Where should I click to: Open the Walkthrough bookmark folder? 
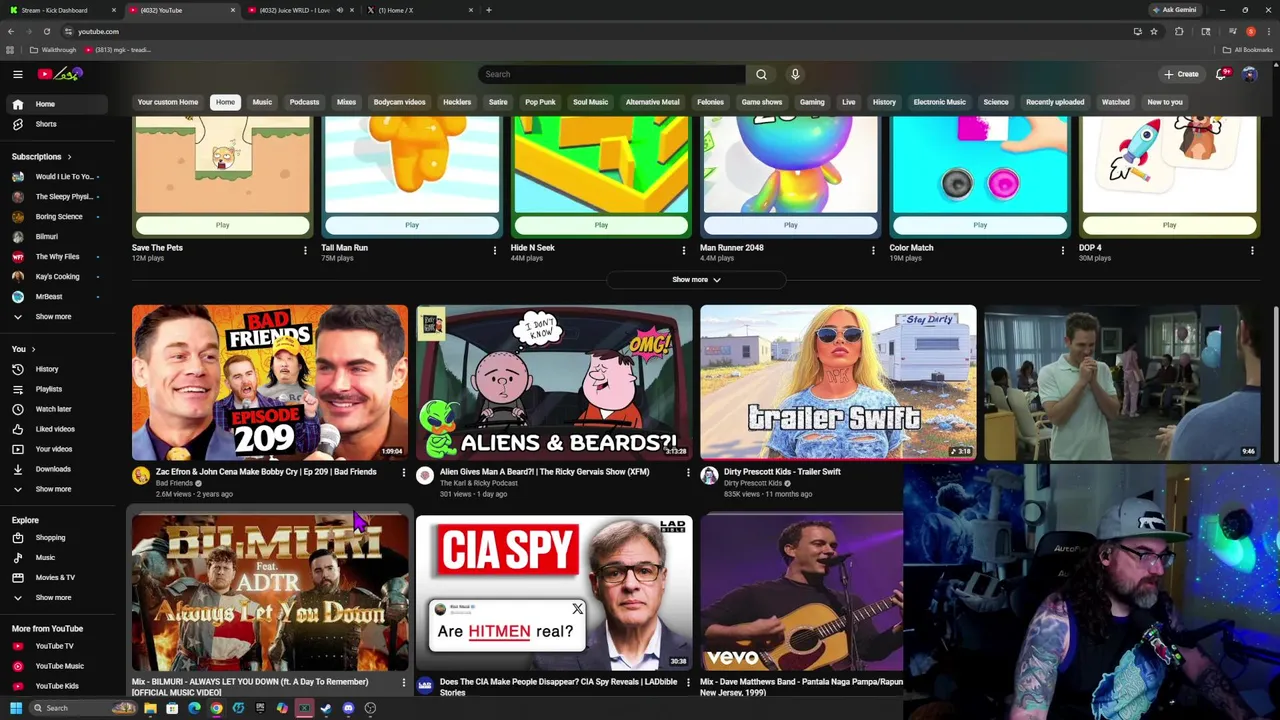tap(53, 50)
